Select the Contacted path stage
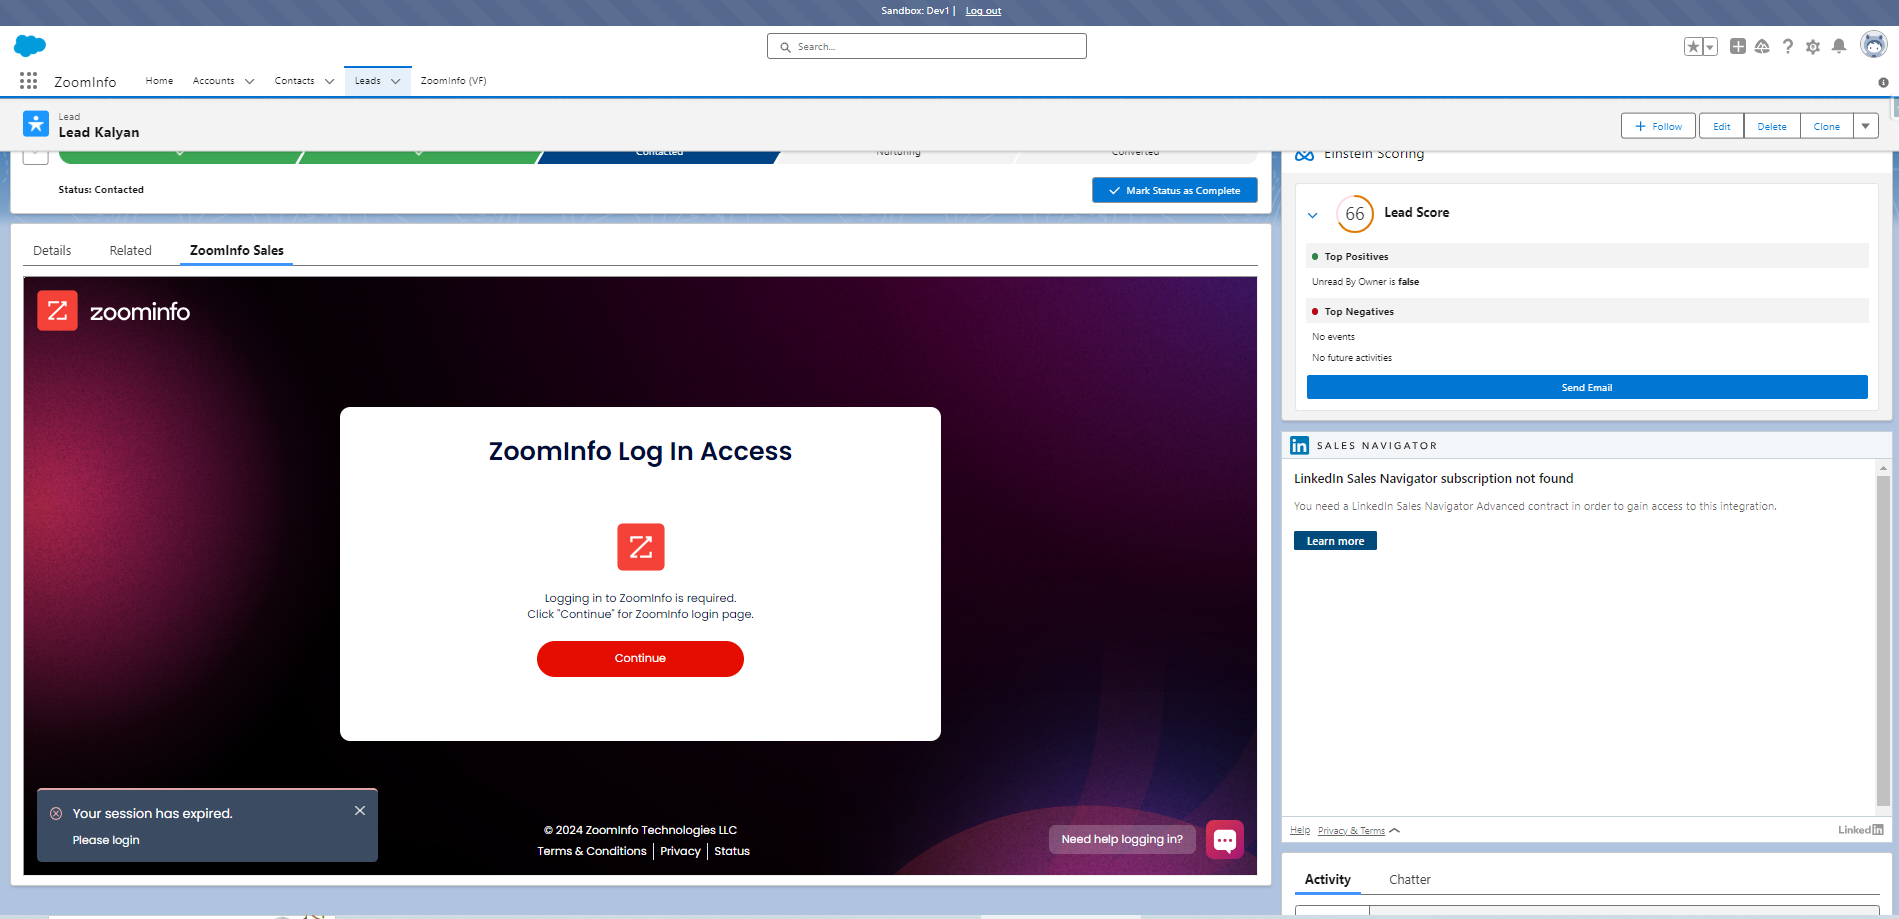 pyautogui.click(x=659, y=156)
